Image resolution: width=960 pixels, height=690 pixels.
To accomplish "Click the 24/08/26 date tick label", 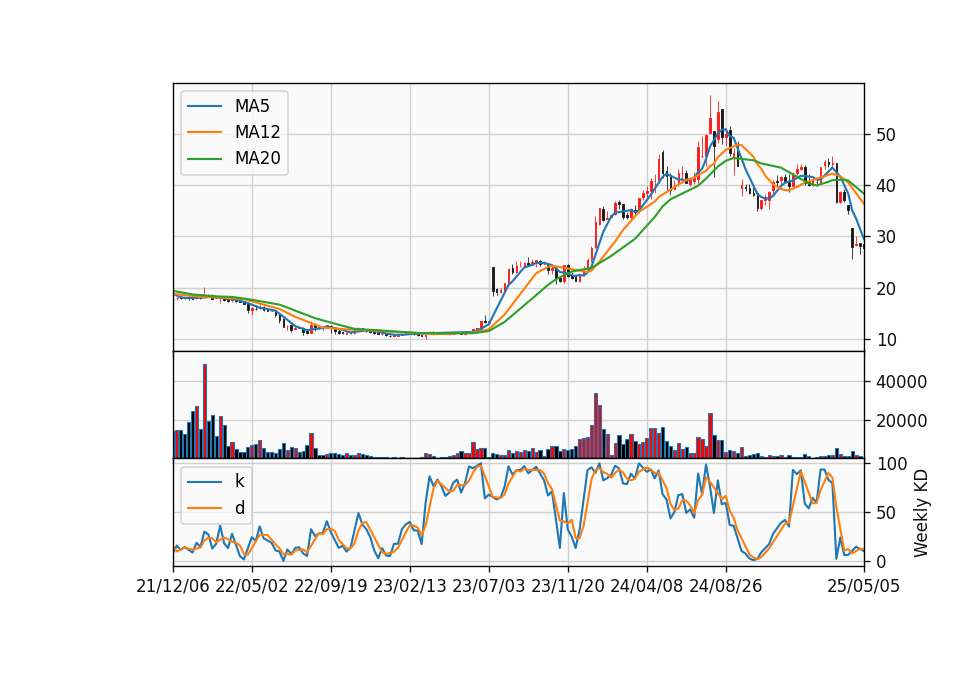I will pos(726,586).
